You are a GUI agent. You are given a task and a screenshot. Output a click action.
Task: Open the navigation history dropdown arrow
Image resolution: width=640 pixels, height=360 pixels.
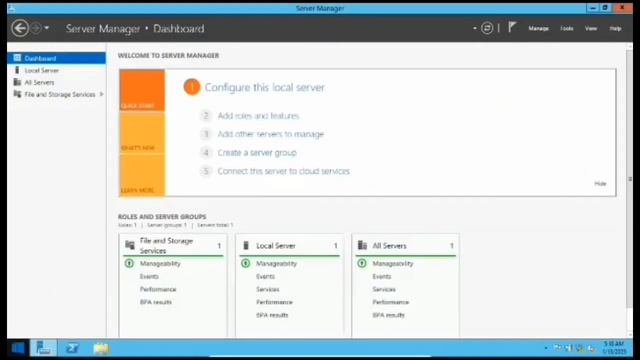pos(47,28)
